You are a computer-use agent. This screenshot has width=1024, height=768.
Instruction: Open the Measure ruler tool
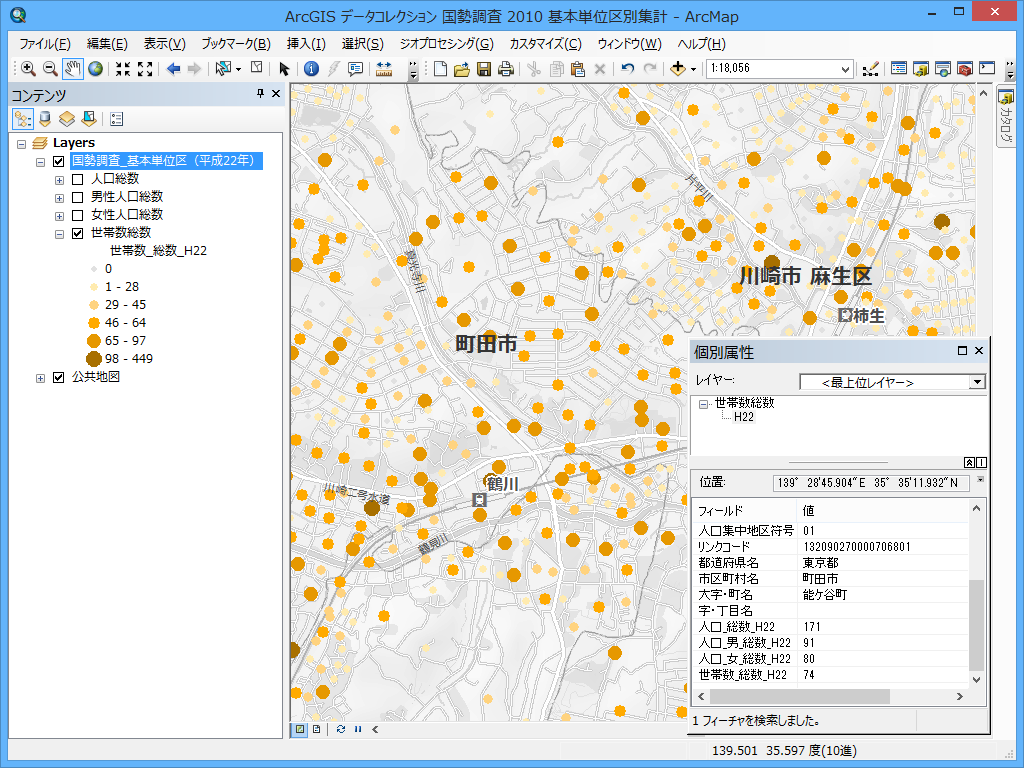[384, 69]
